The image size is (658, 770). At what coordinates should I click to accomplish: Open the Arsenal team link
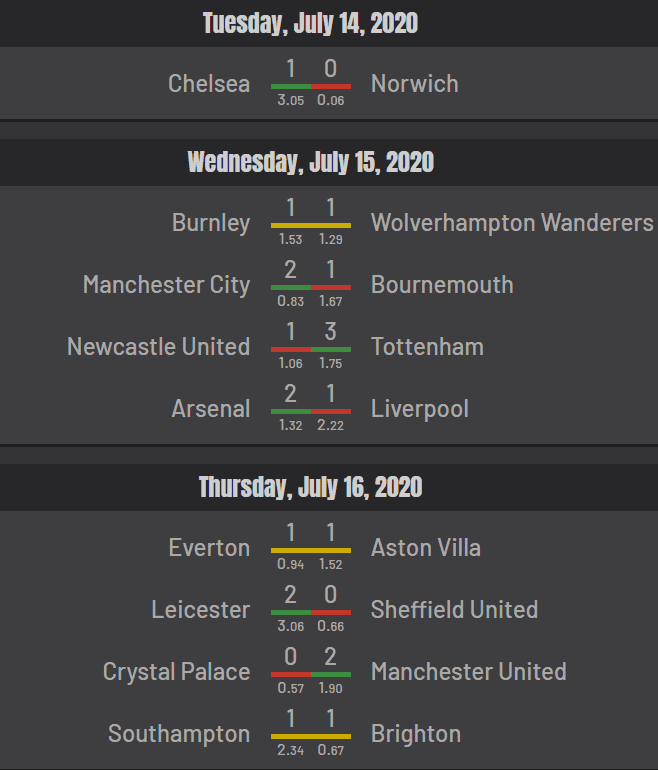coord(211,409)
